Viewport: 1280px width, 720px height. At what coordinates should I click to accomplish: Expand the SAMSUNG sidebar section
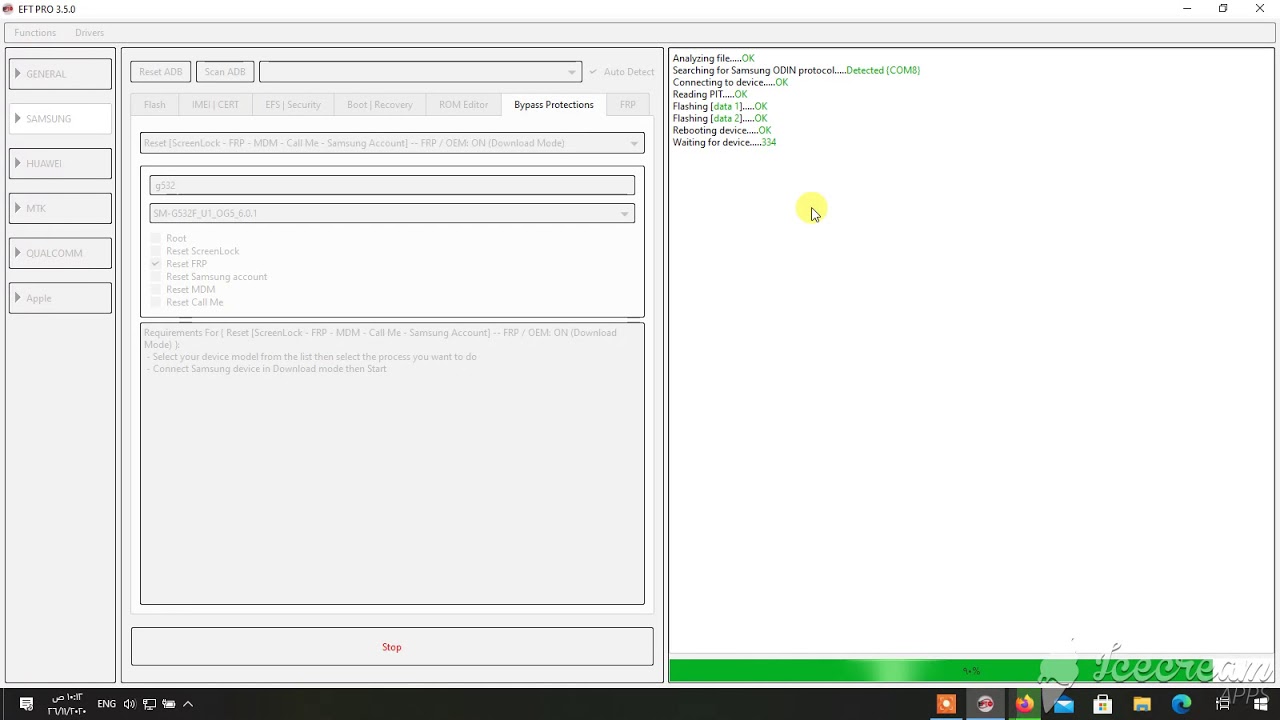click(x=60, y=119)
